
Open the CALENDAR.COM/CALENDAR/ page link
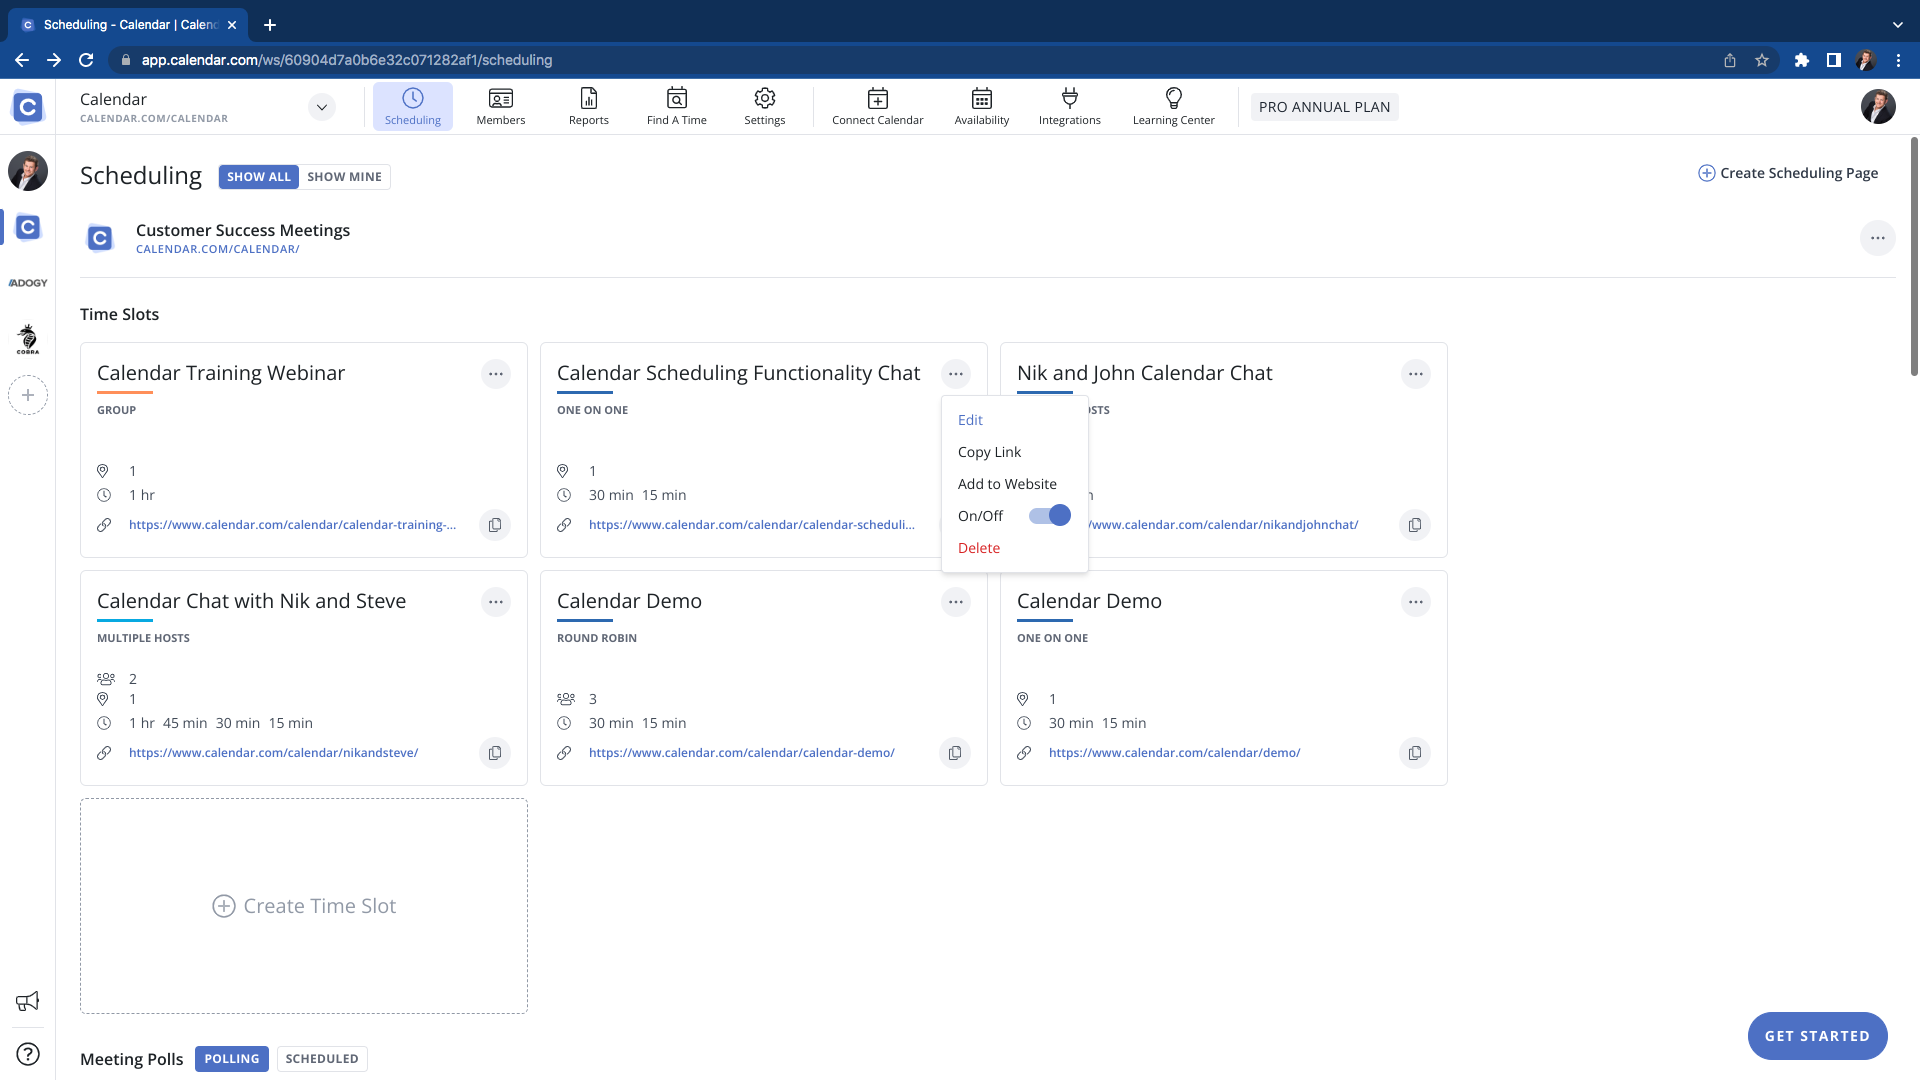[x=218, y=249]
